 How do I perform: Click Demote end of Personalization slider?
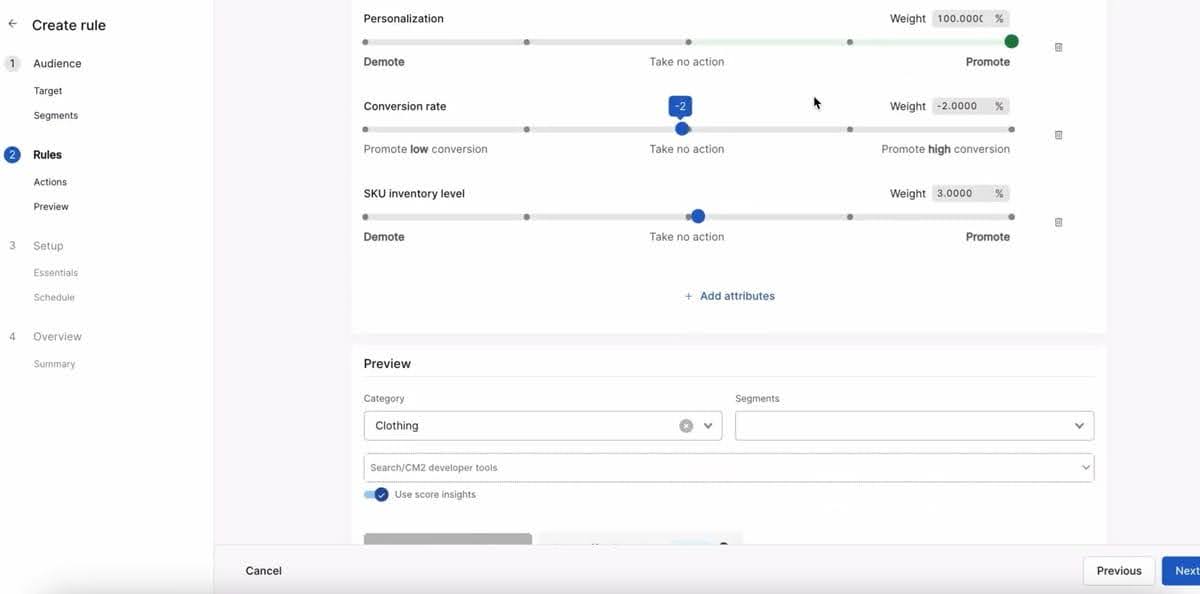[x=365, y=42]
